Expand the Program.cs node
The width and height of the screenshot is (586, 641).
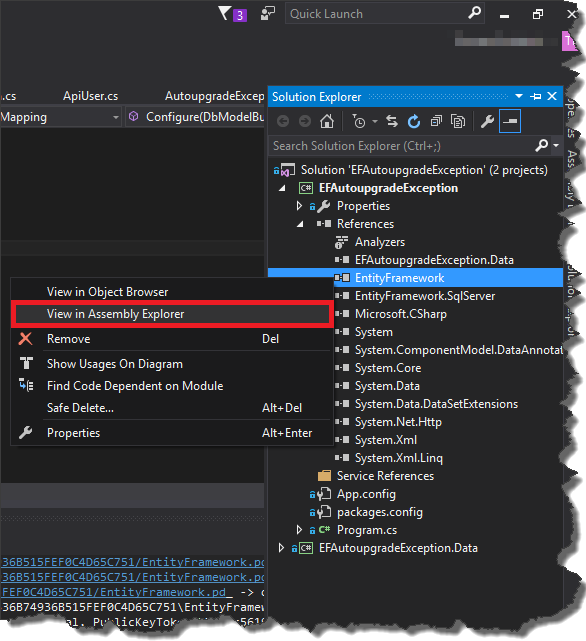click(x=299, y=530)
